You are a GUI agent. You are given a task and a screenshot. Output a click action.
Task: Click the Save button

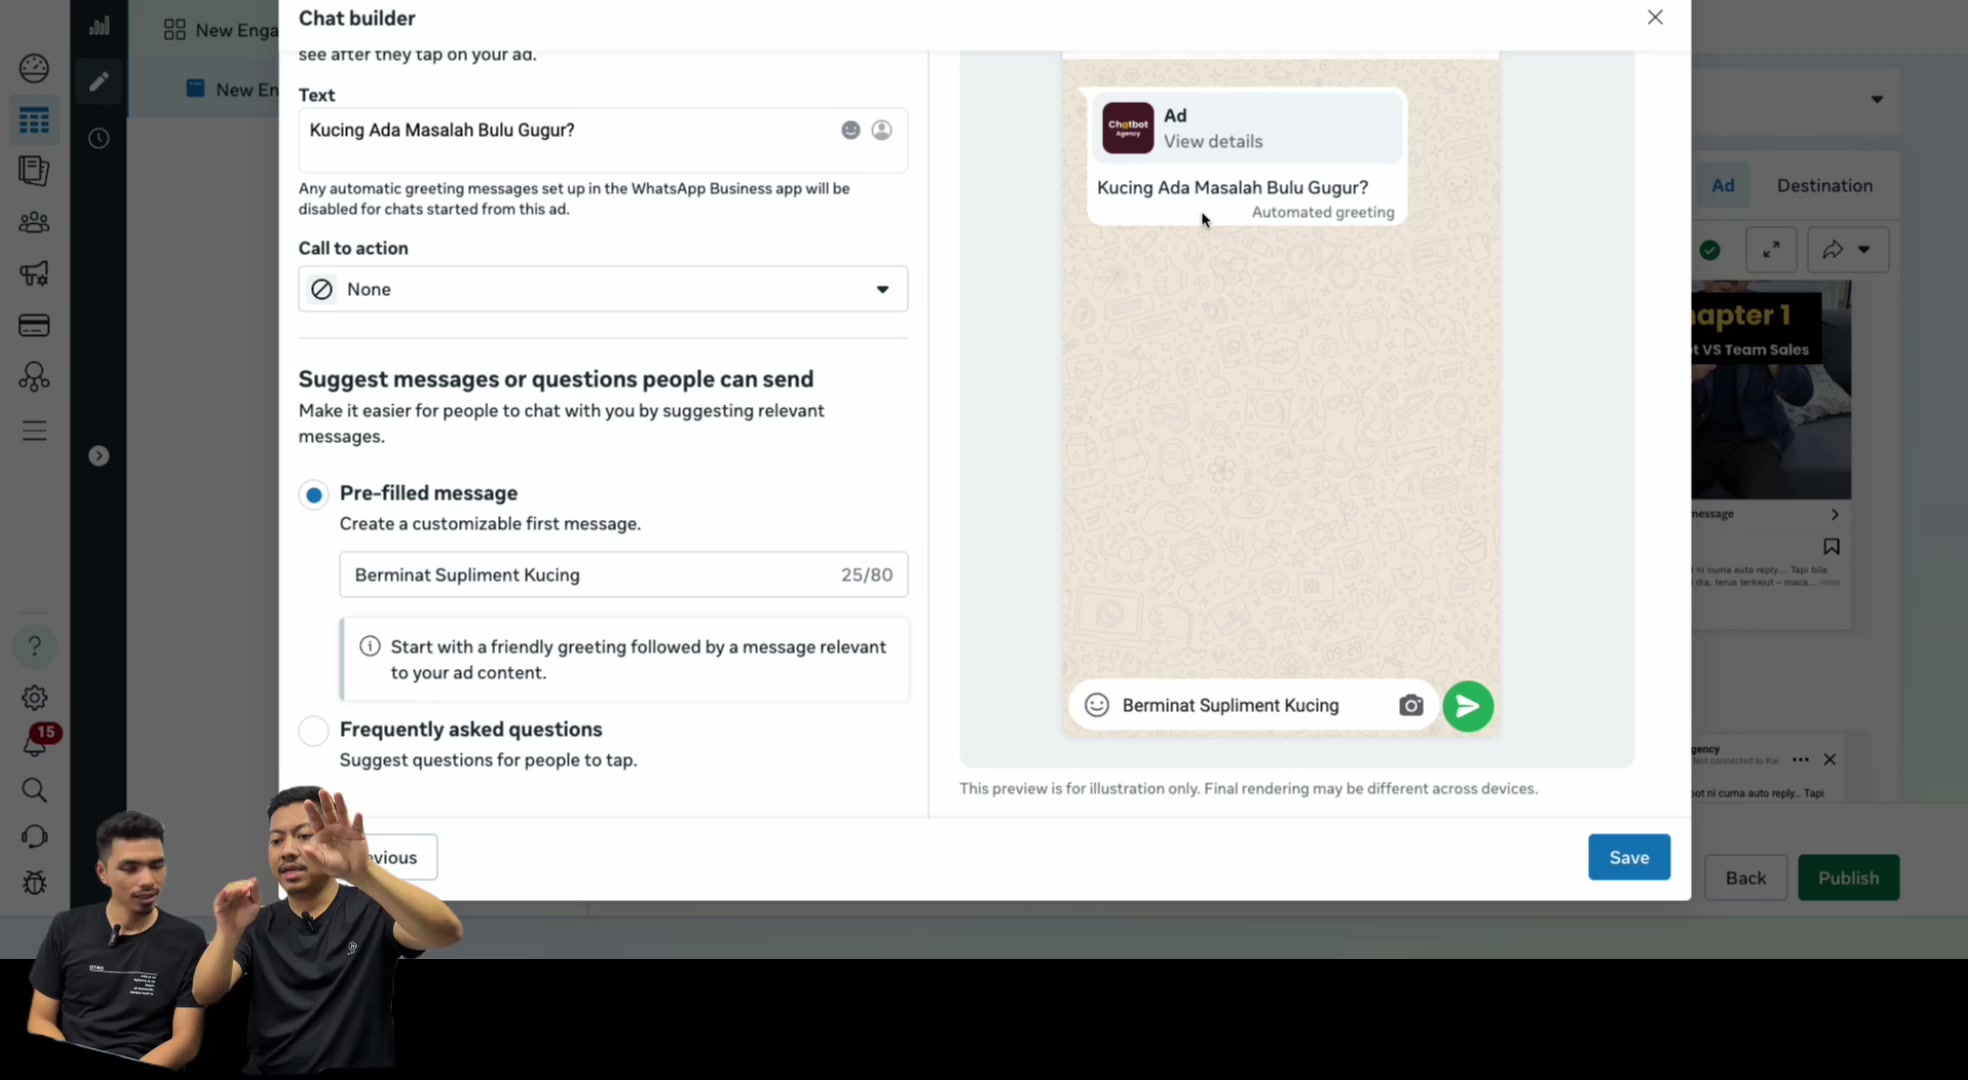pyautogui.click(x=1629, y=857)
